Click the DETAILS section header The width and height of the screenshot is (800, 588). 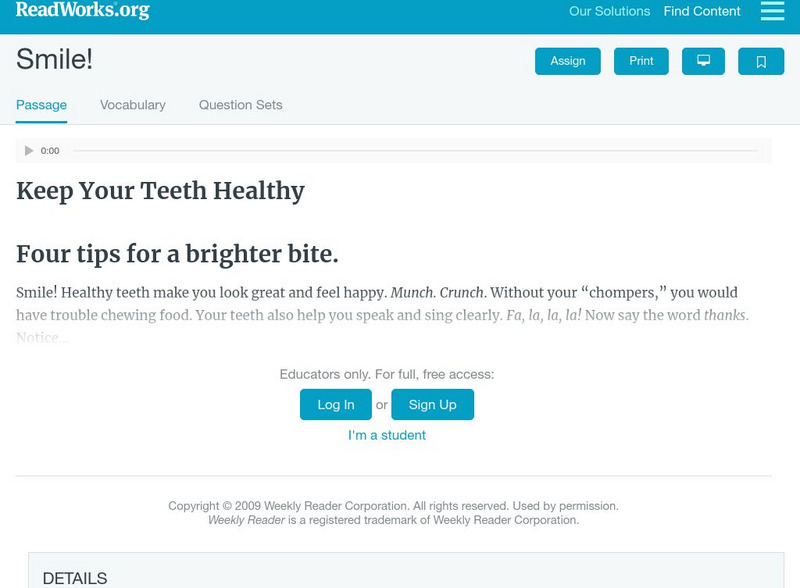pyautogui.click(x=75, y=578)
